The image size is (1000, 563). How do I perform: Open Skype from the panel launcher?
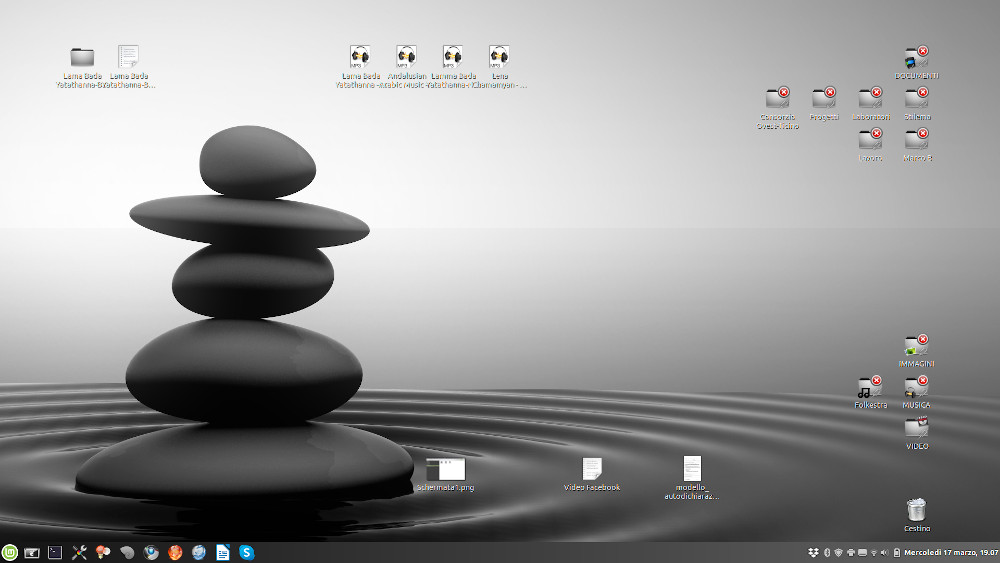pos(246,552)
